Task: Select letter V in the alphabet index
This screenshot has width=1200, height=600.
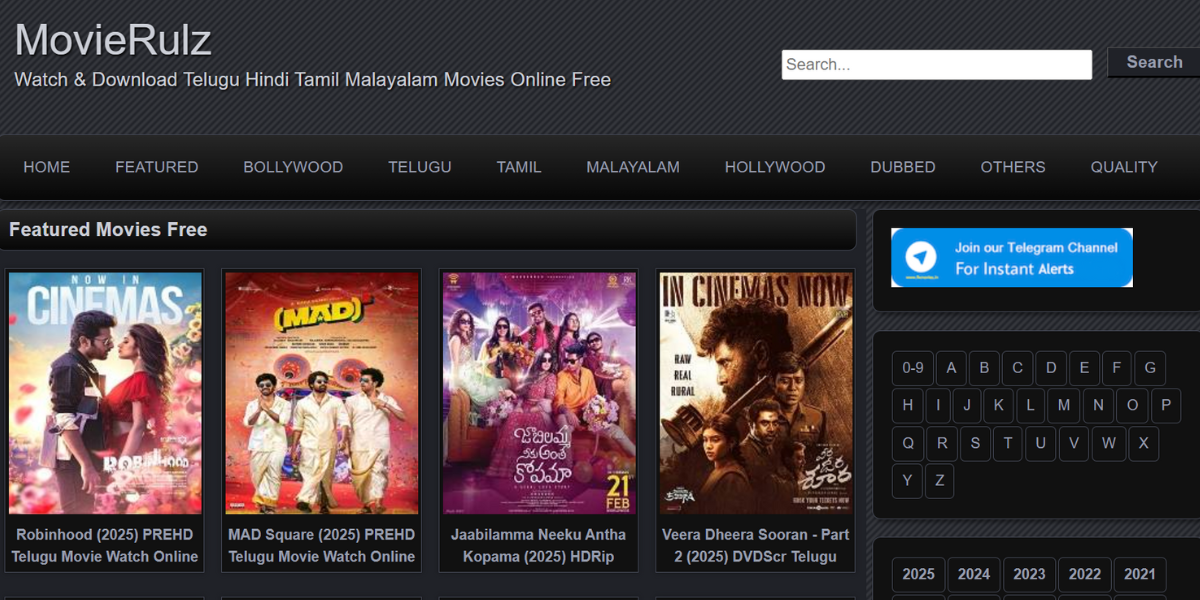Action: pyautogui.click(x=1073, y=443)
